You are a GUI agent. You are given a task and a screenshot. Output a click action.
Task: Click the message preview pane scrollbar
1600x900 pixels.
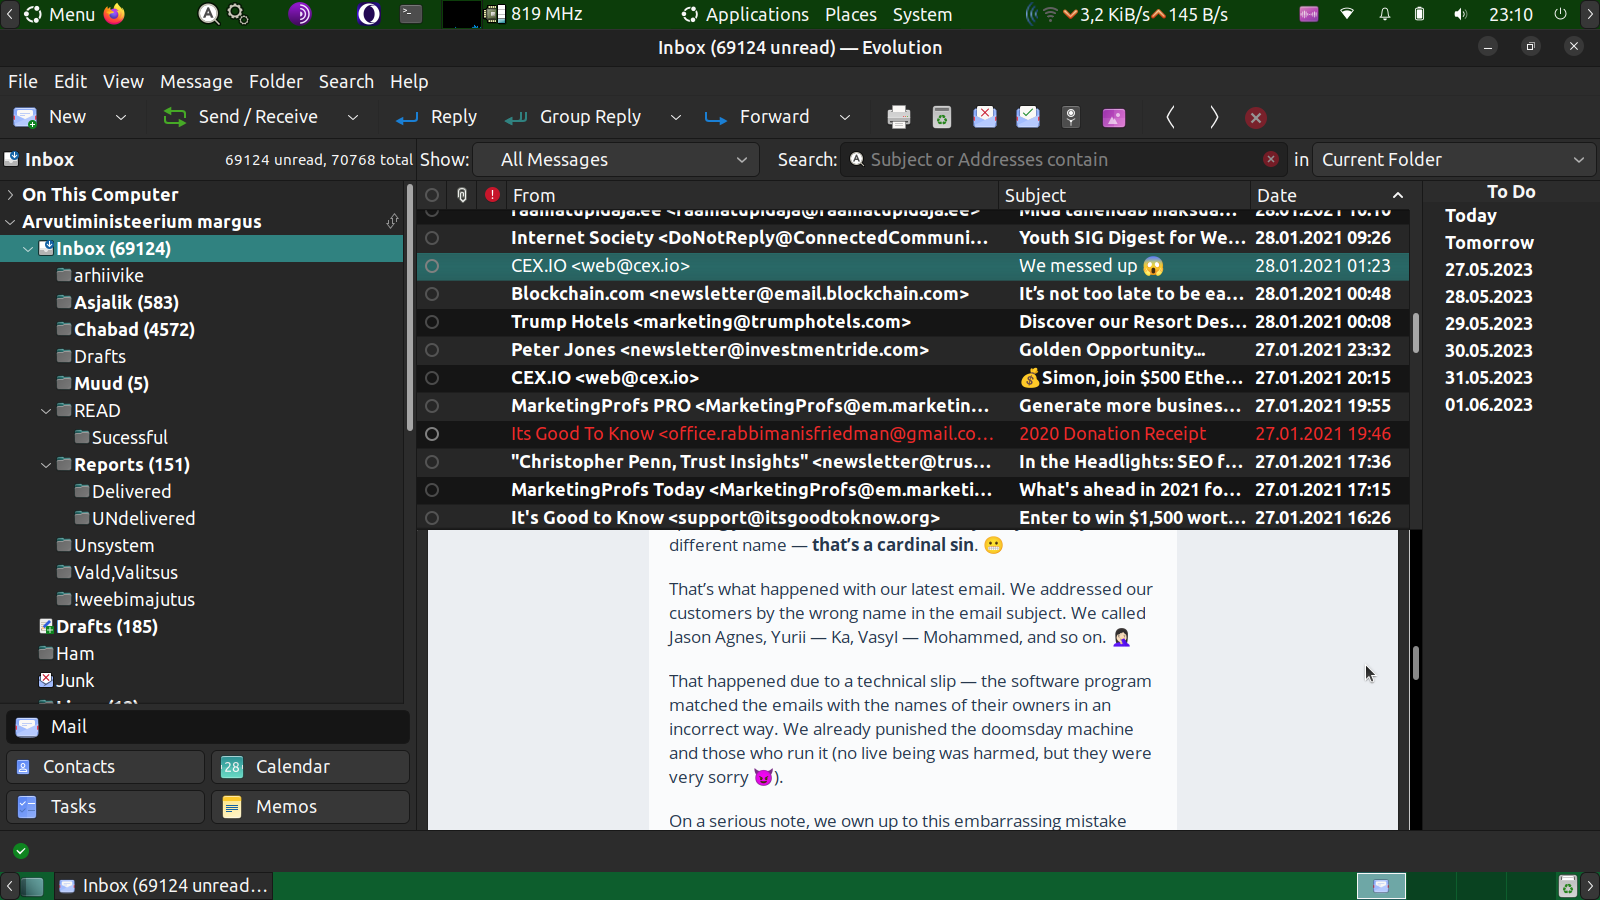click(1415, 663)
